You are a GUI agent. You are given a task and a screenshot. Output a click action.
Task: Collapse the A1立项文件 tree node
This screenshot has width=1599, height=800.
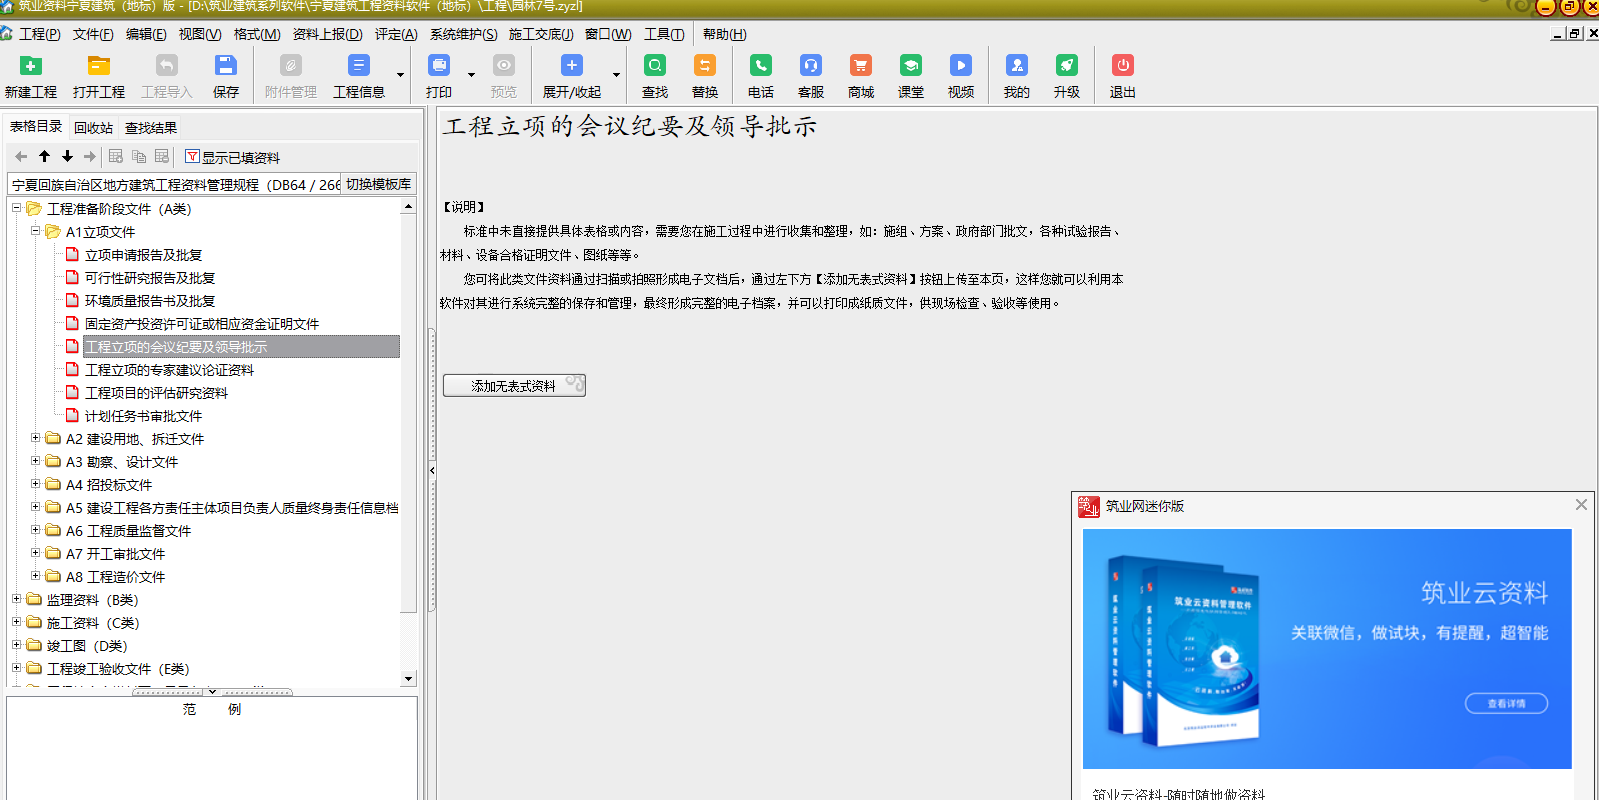click(x=36, y=231)
